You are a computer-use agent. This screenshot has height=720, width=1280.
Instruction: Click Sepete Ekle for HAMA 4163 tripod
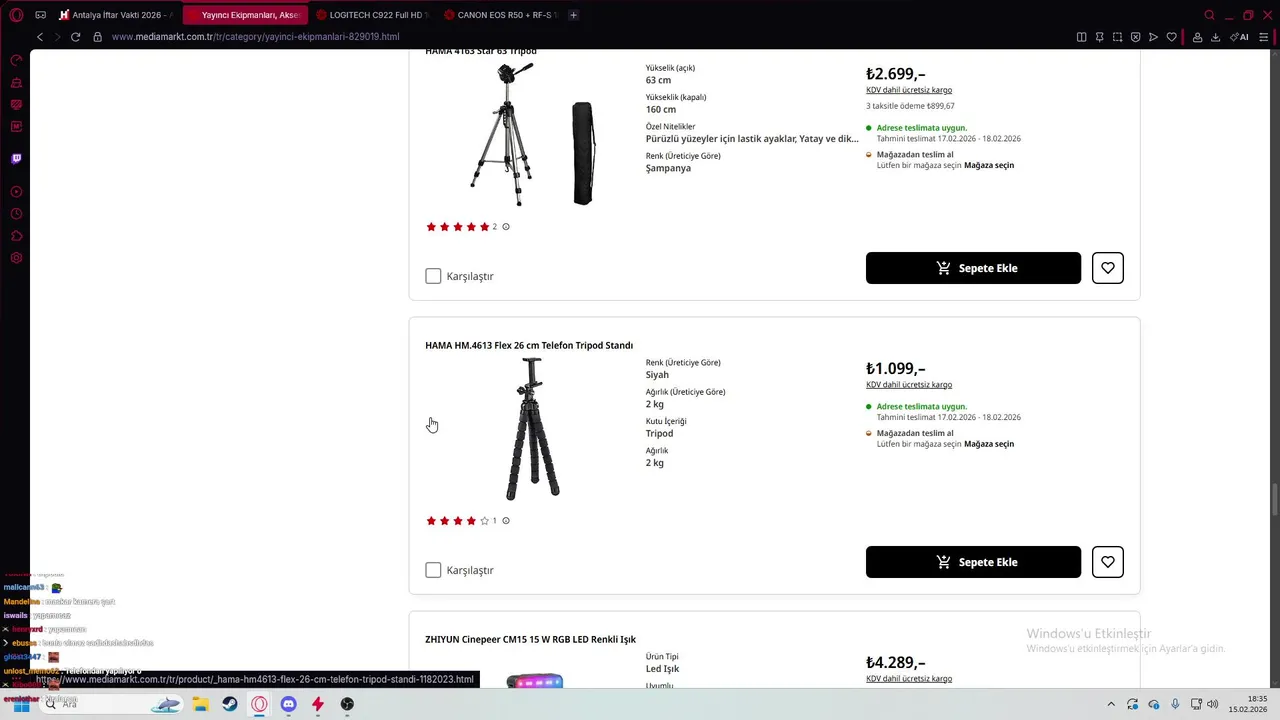point(973,268)
